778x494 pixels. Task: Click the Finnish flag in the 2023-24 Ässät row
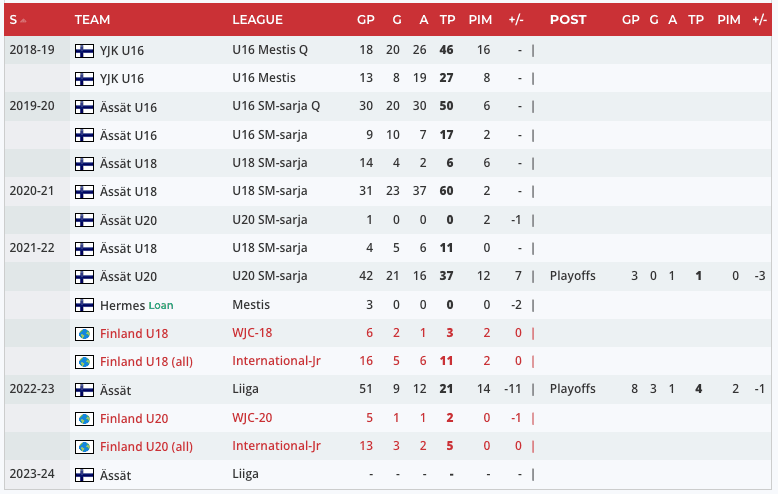84,475
